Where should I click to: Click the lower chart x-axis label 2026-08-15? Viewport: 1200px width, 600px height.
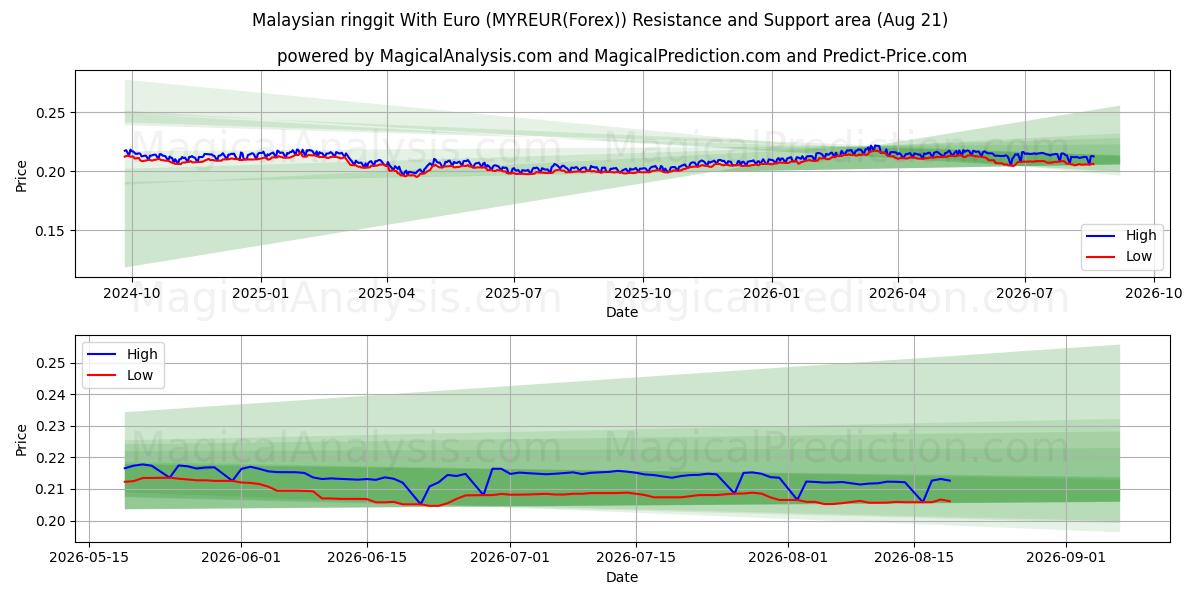coord(914,558)
